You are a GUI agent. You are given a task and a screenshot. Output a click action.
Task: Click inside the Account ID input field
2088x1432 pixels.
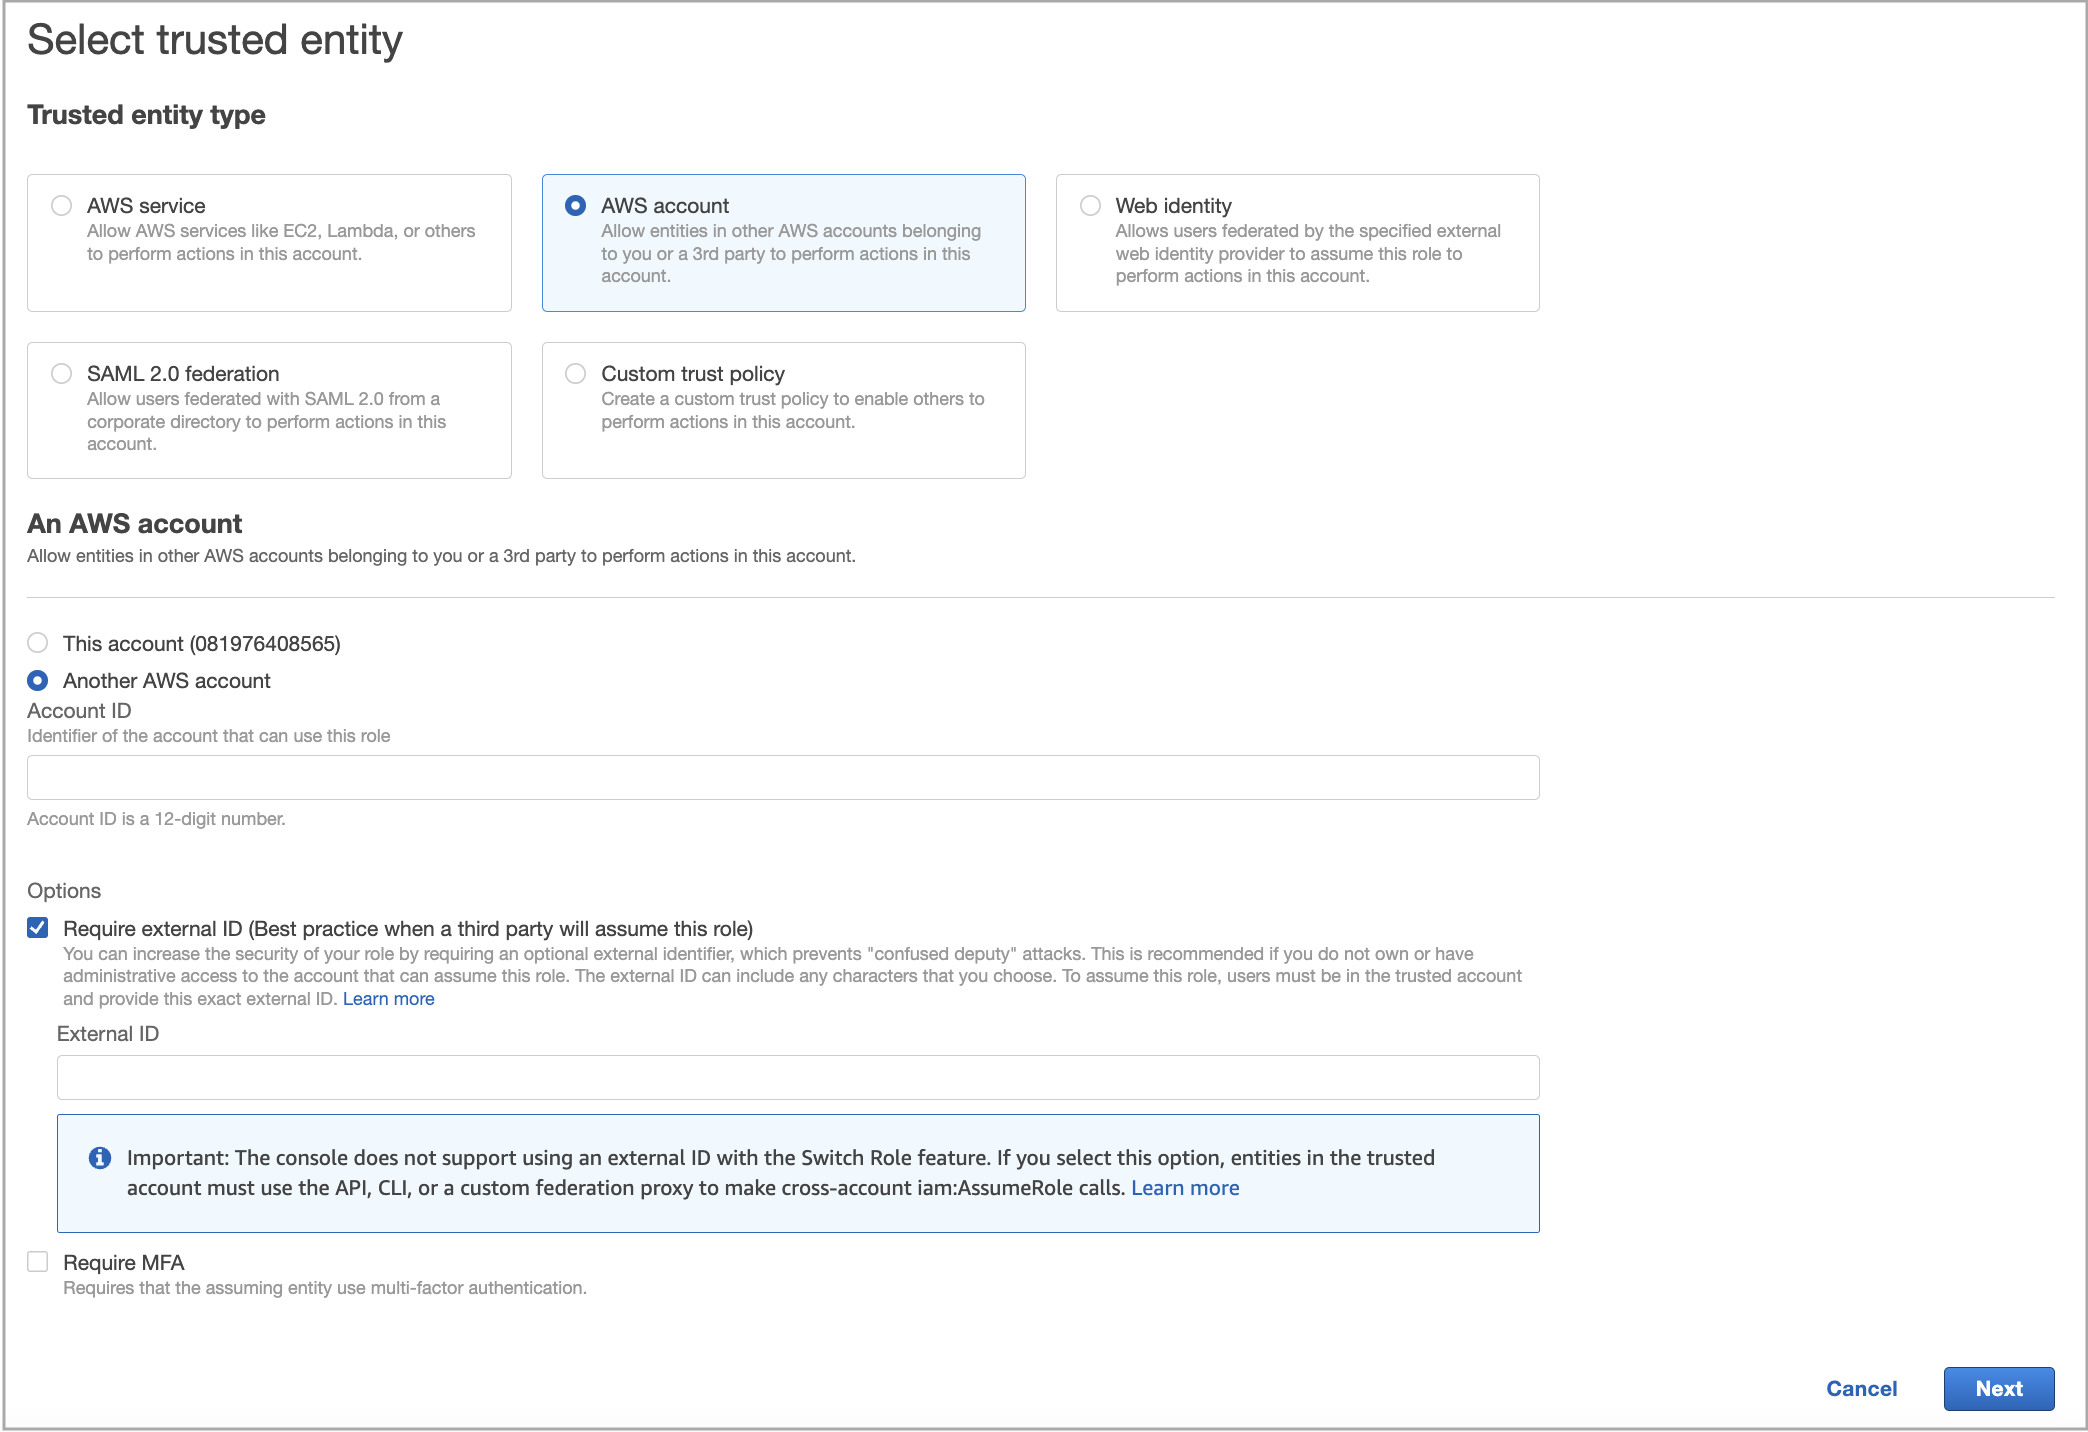pyautogui.click(x=783, y=776)
